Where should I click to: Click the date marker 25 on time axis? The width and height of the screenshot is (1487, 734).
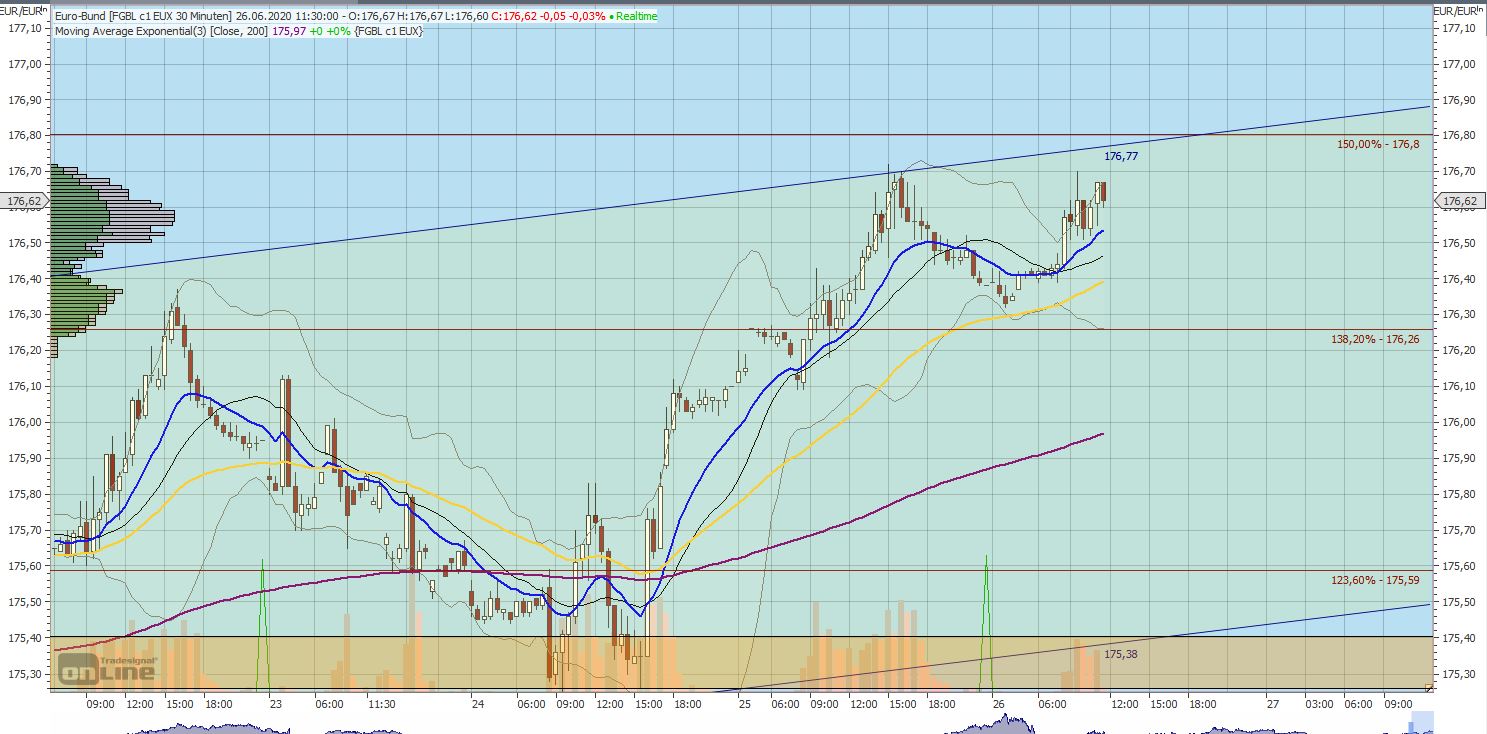744,705
